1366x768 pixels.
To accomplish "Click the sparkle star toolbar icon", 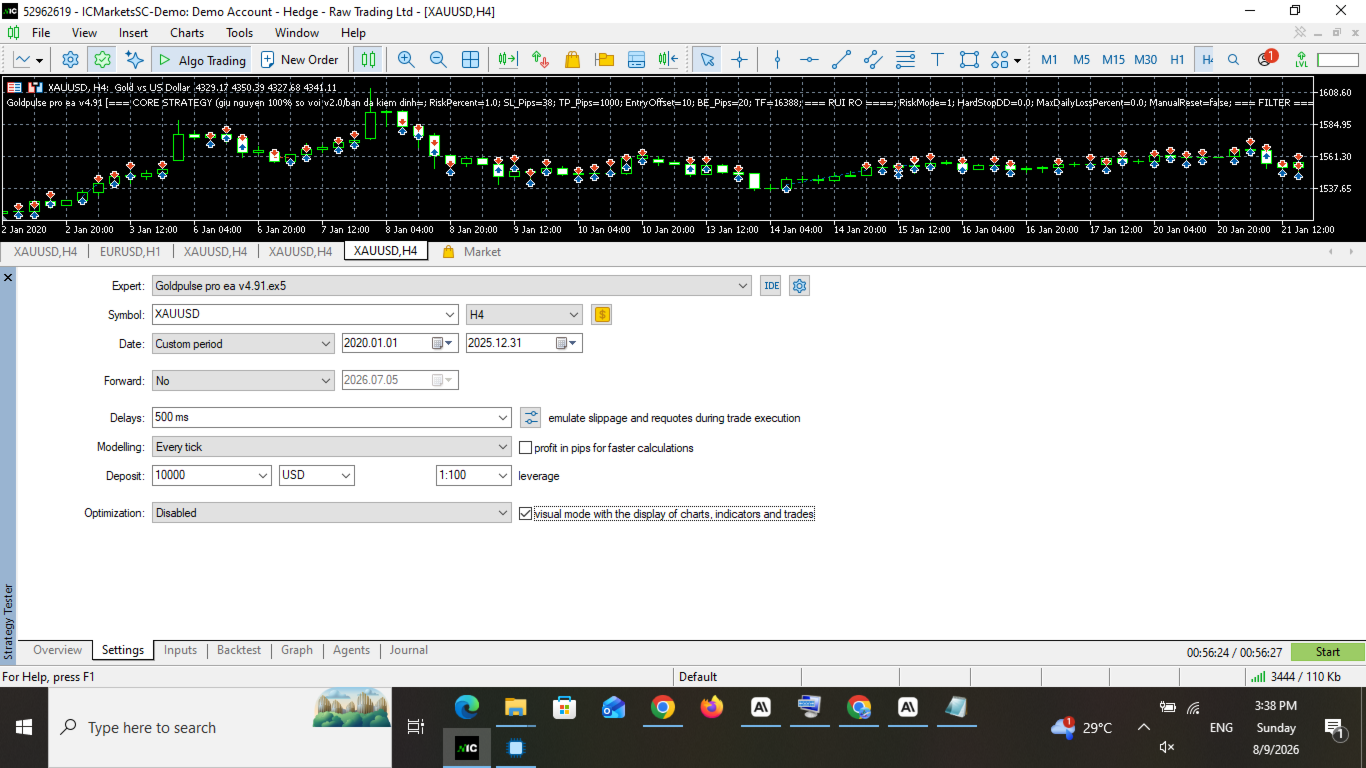I will (134, 59).
